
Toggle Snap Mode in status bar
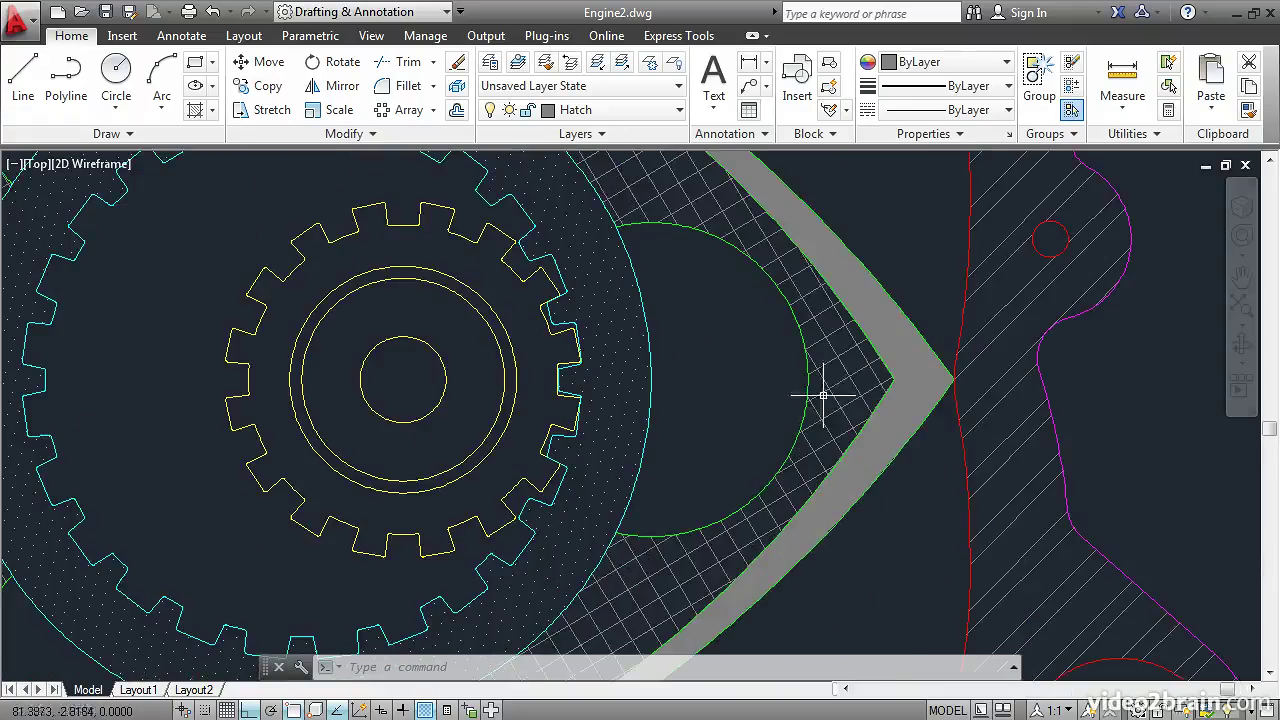[206, 711]
